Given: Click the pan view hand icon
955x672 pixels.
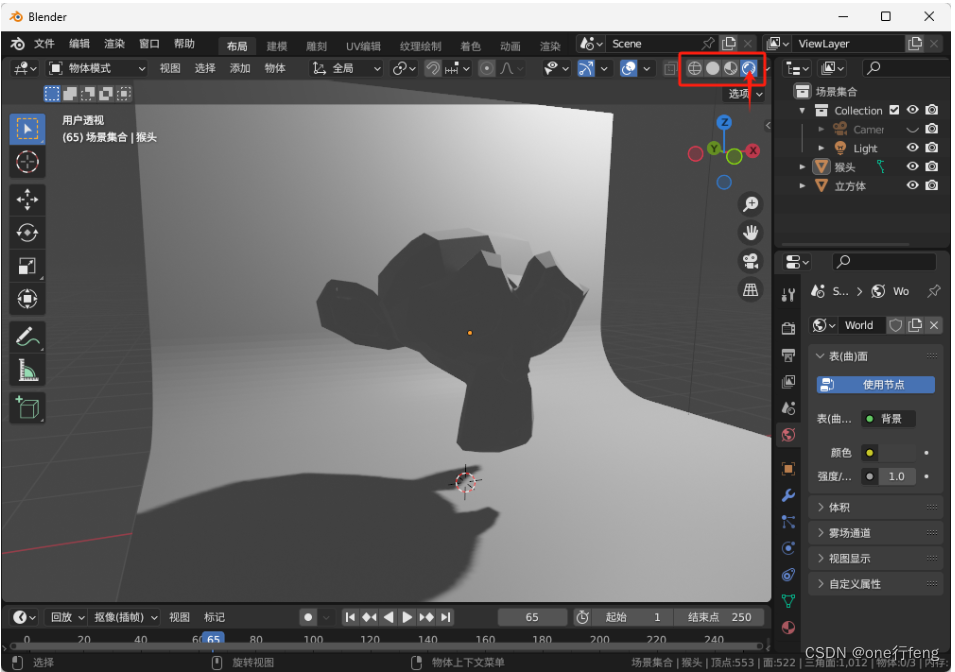Looking at the screenshot, I should [x=750, y=232].
